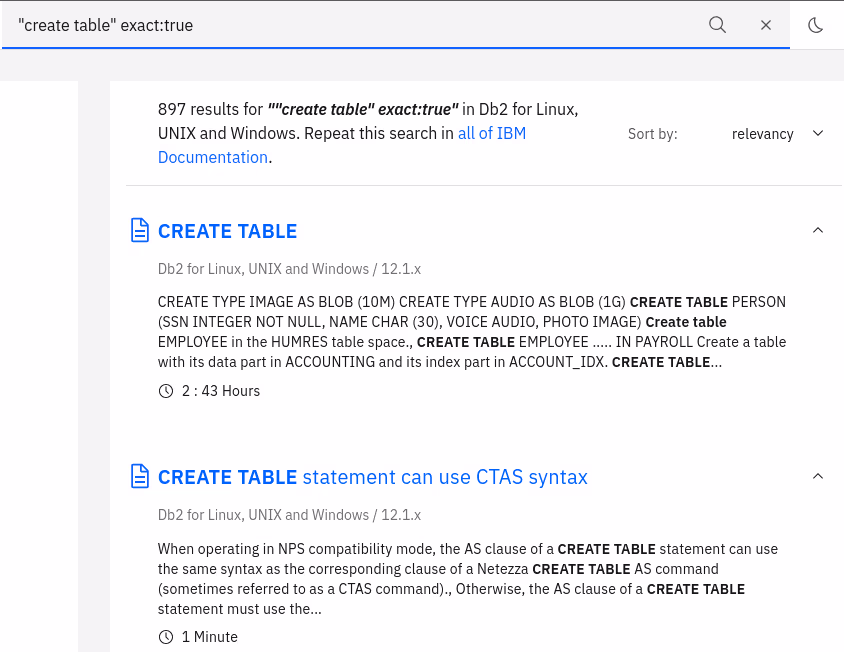Select the 2 : 43 Hours reading time text
844x652 pixels.
[x=221, y=391]
